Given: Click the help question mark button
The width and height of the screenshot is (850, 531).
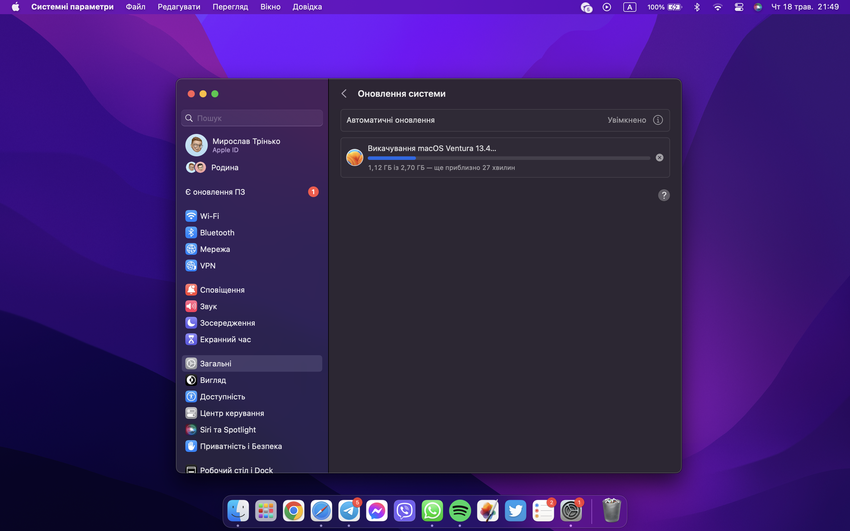Looking at the screenshot, I should point(663,195).
